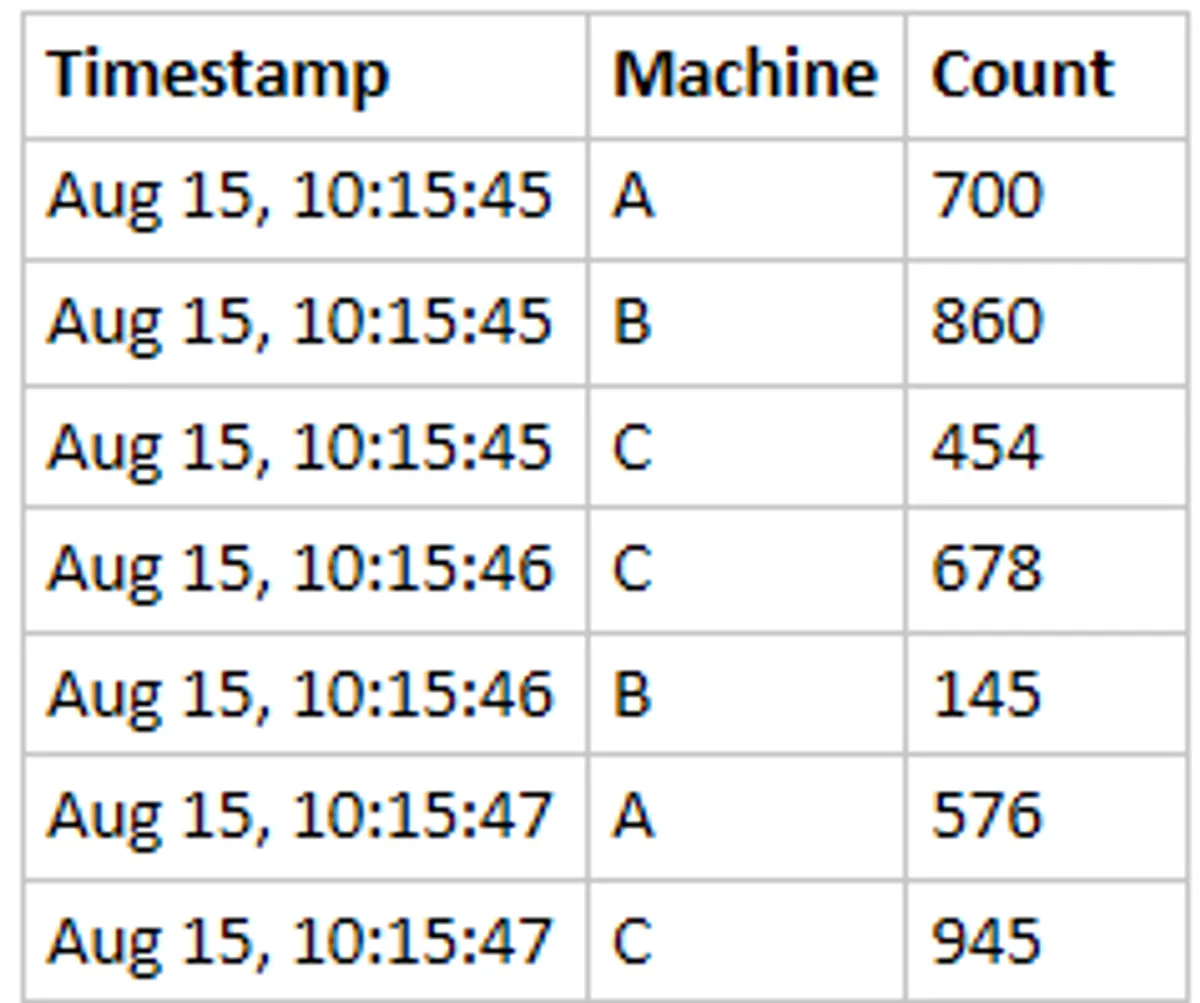Click Machine C in the 454 row
The width and height of the screenshot is (1200, 1003).
(x=633, y=446)
